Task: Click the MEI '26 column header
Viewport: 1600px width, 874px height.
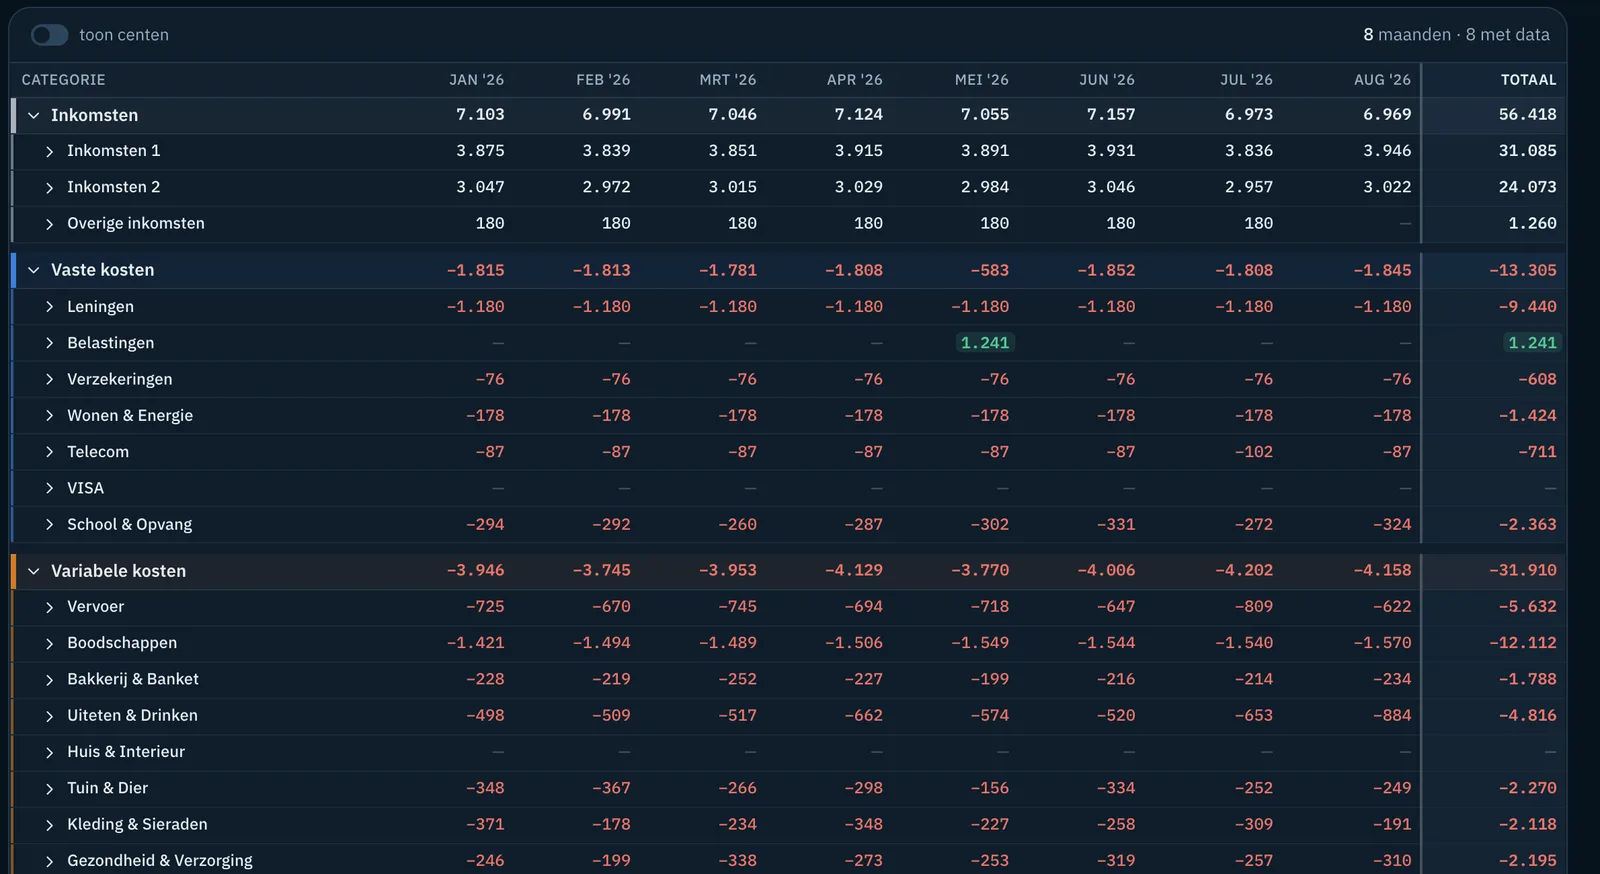Action: pos(981,80)
